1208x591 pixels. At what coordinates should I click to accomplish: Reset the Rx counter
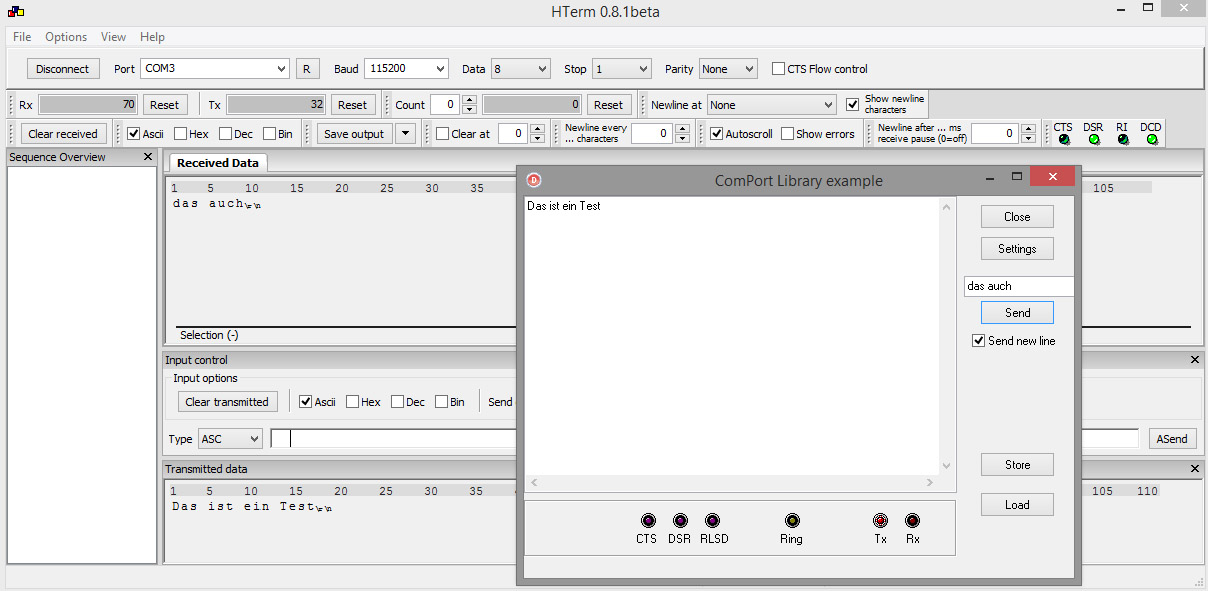[164, 105]
